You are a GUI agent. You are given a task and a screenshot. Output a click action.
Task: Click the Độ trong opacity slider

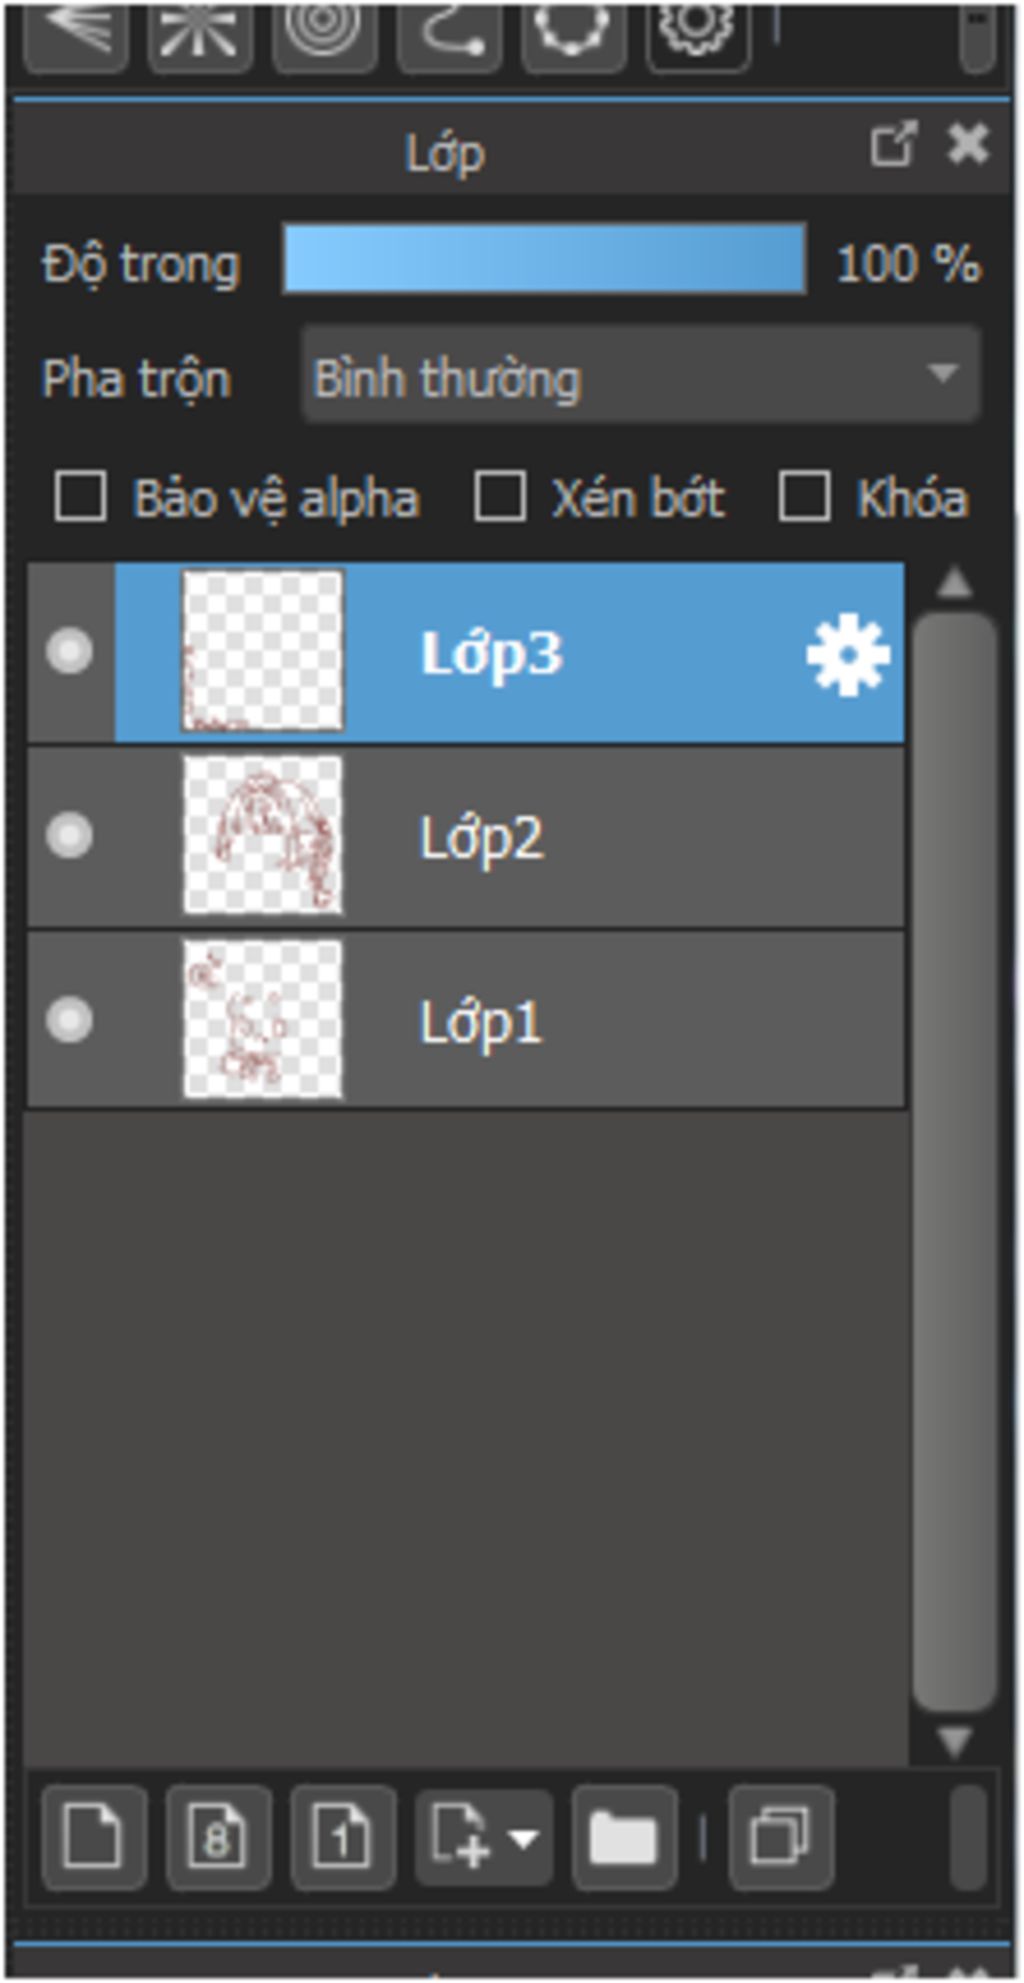(544, 259)
